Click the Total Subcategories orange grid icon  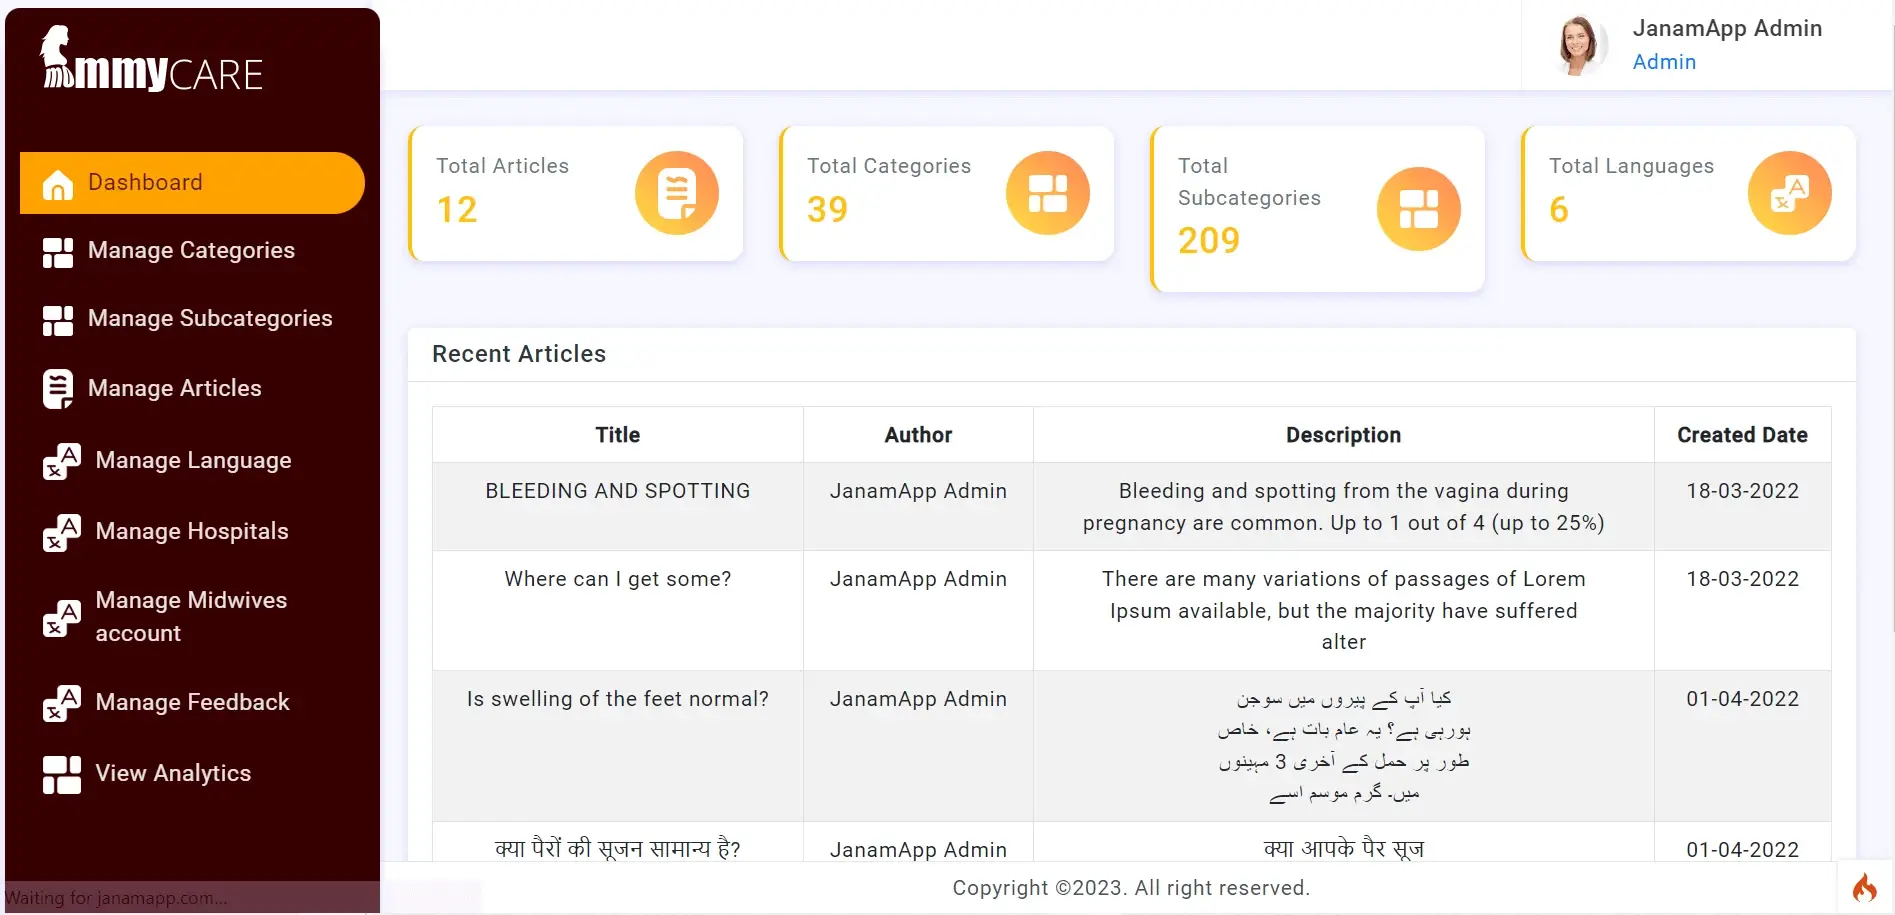[1418, 209]
